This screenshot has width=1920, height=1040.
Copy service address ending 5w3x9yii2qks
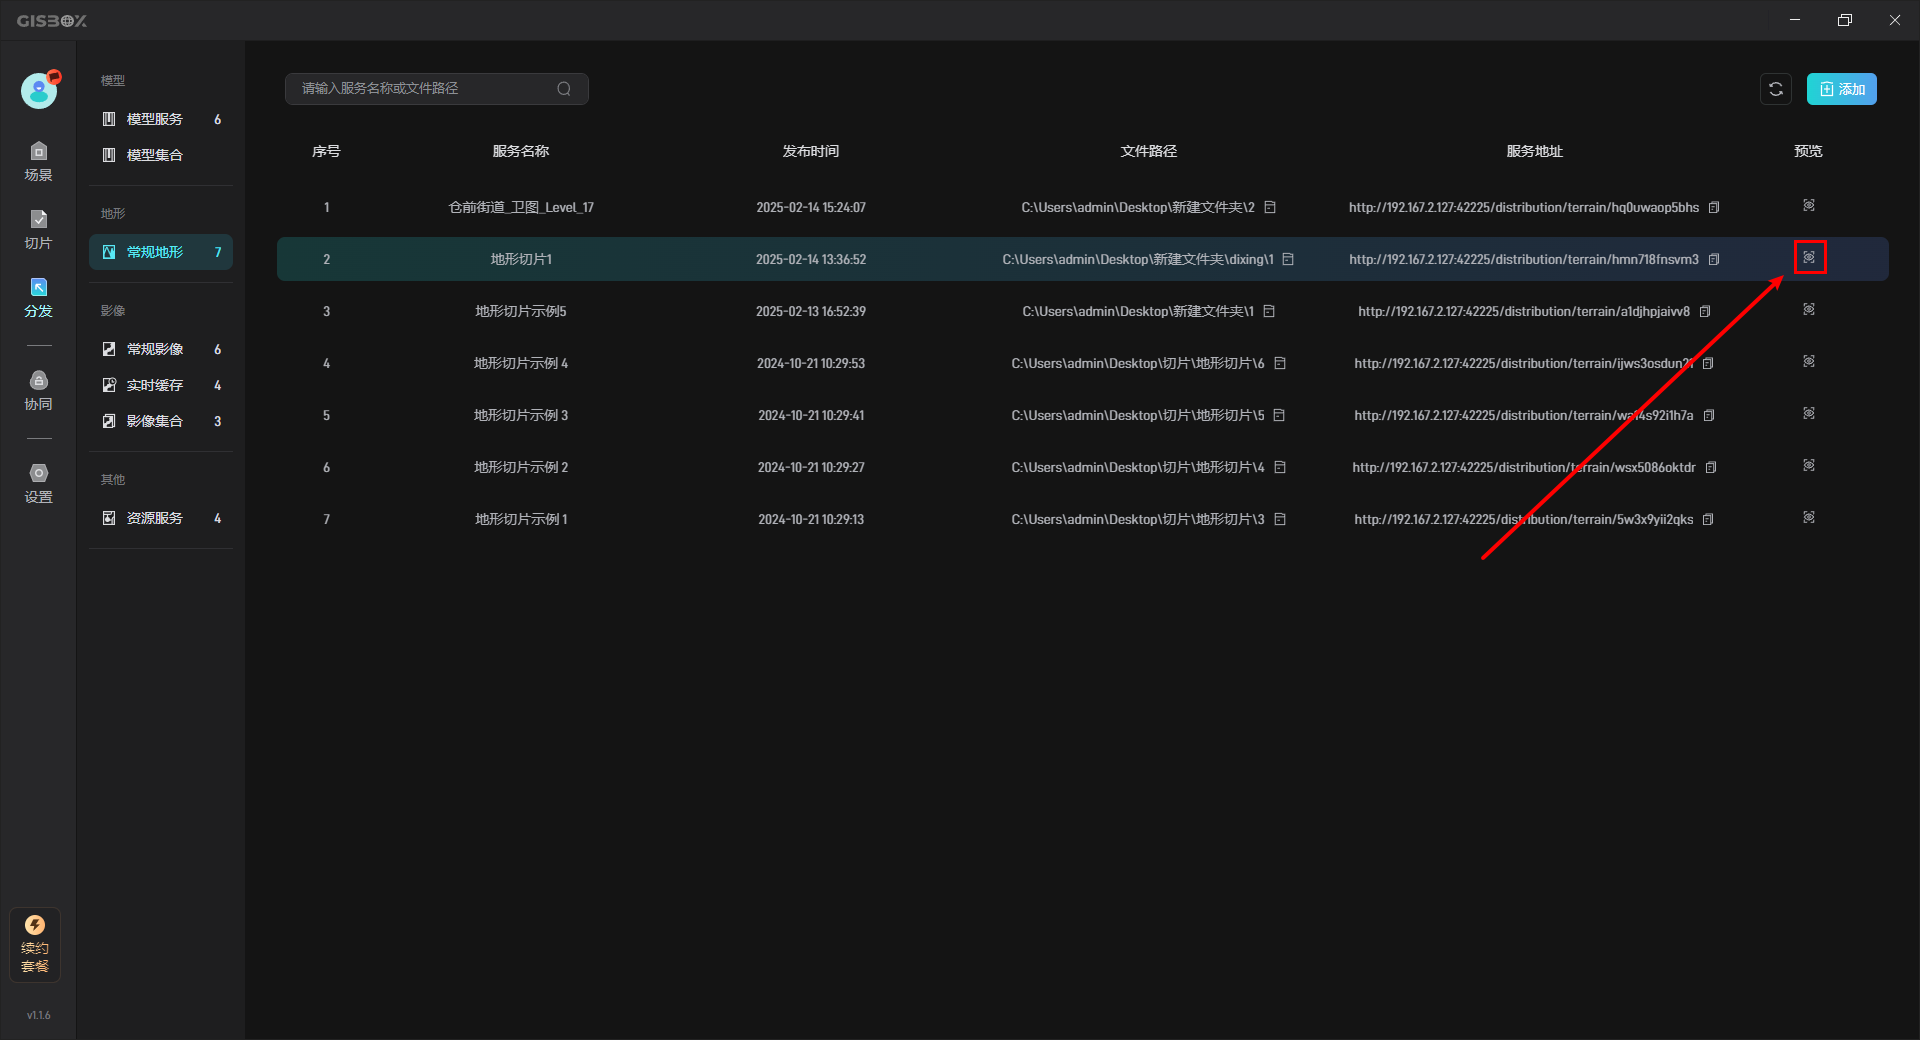click(x=1708, y=519)
